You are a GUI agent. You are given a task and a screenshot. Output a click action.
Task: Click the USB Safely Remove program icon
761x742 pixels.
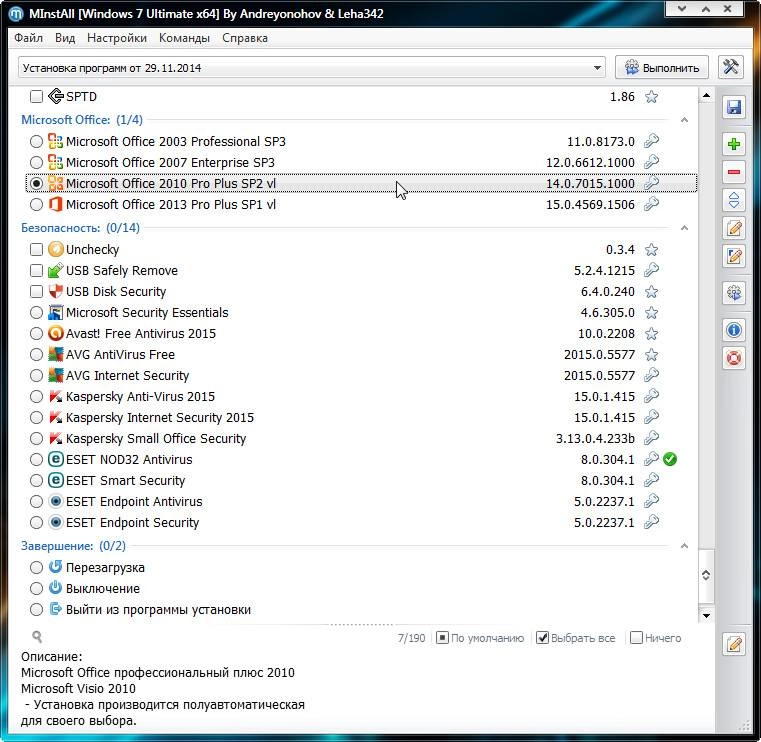click(x=56, y=270)
